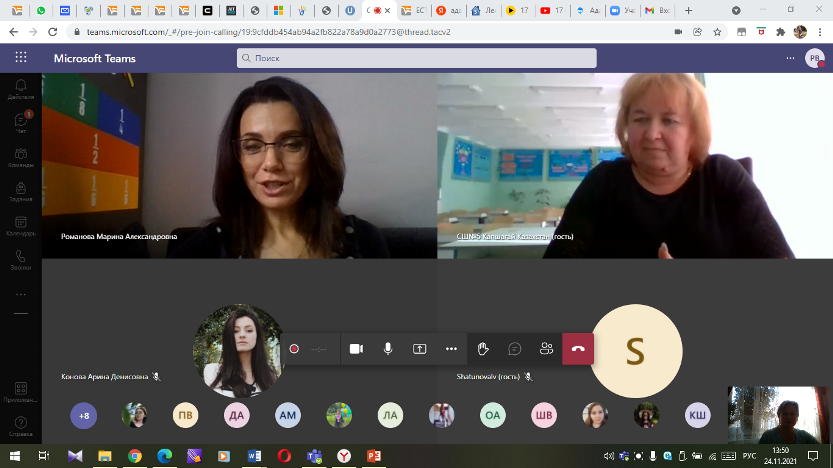Viewport: 833px width, 468px height.
Task: Open Help at the bottom of the sidebar
Action: tap(21, 426)
